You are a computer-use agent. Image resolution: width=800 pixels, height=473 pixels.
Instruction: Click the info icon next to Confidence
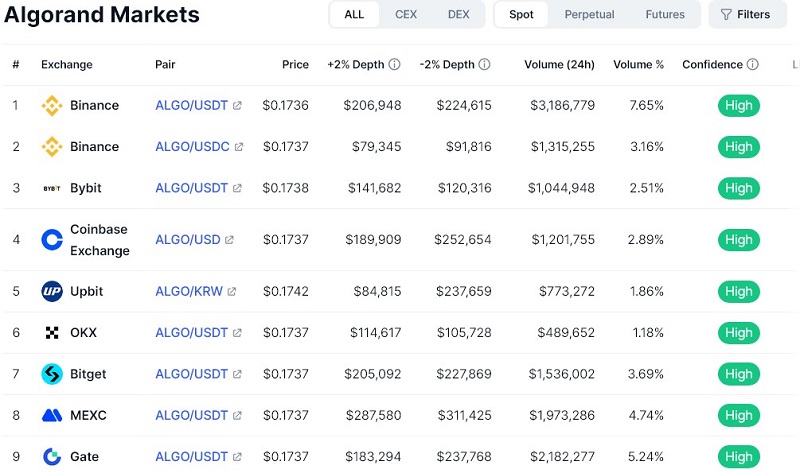(x=753, y=64)
